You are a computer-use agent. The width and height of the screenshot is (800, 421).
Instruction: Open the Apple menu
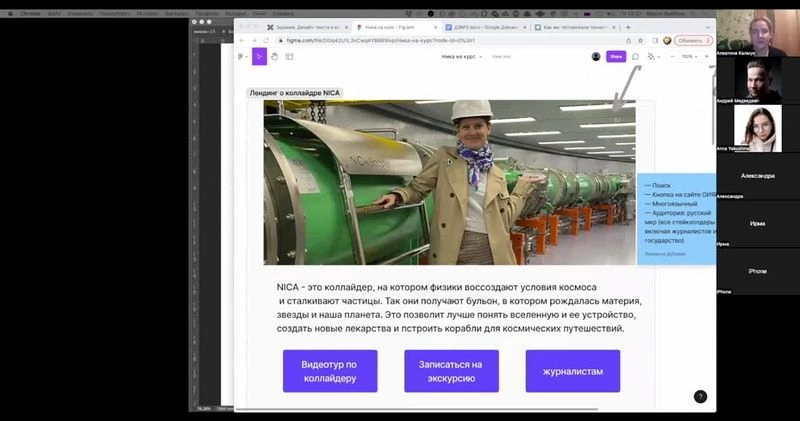[x=10, y=14]
